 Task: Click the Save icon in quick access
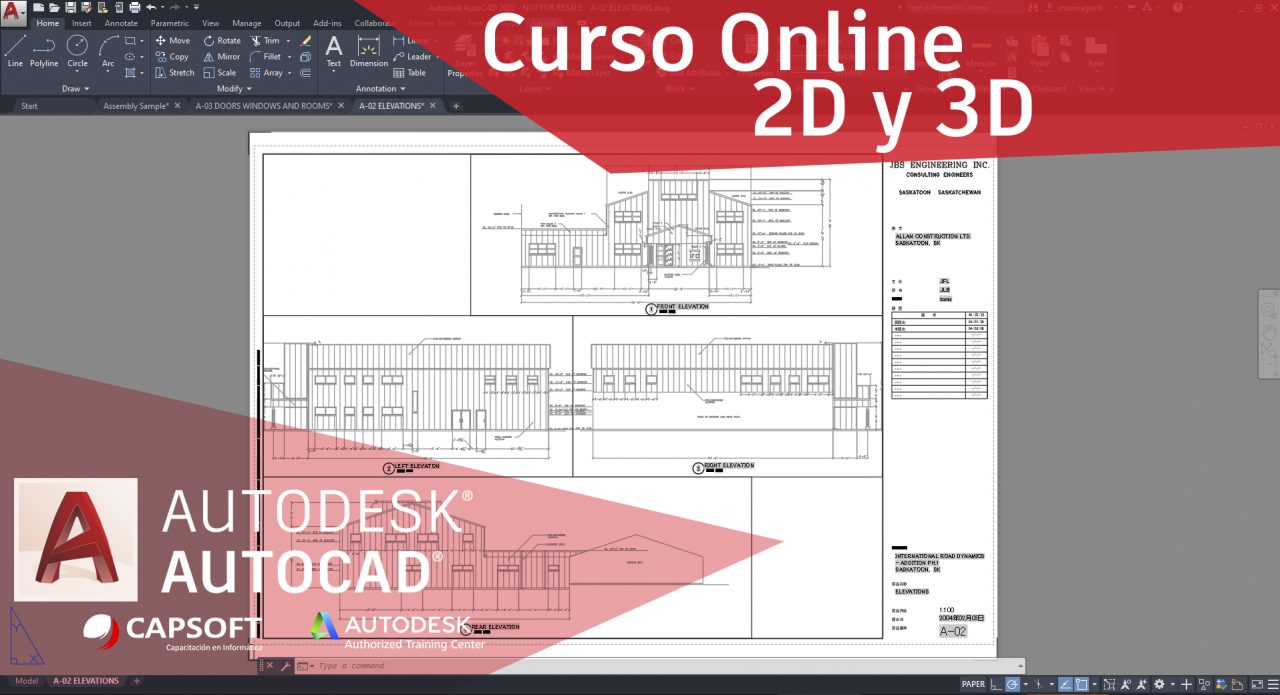pos(70,7)
